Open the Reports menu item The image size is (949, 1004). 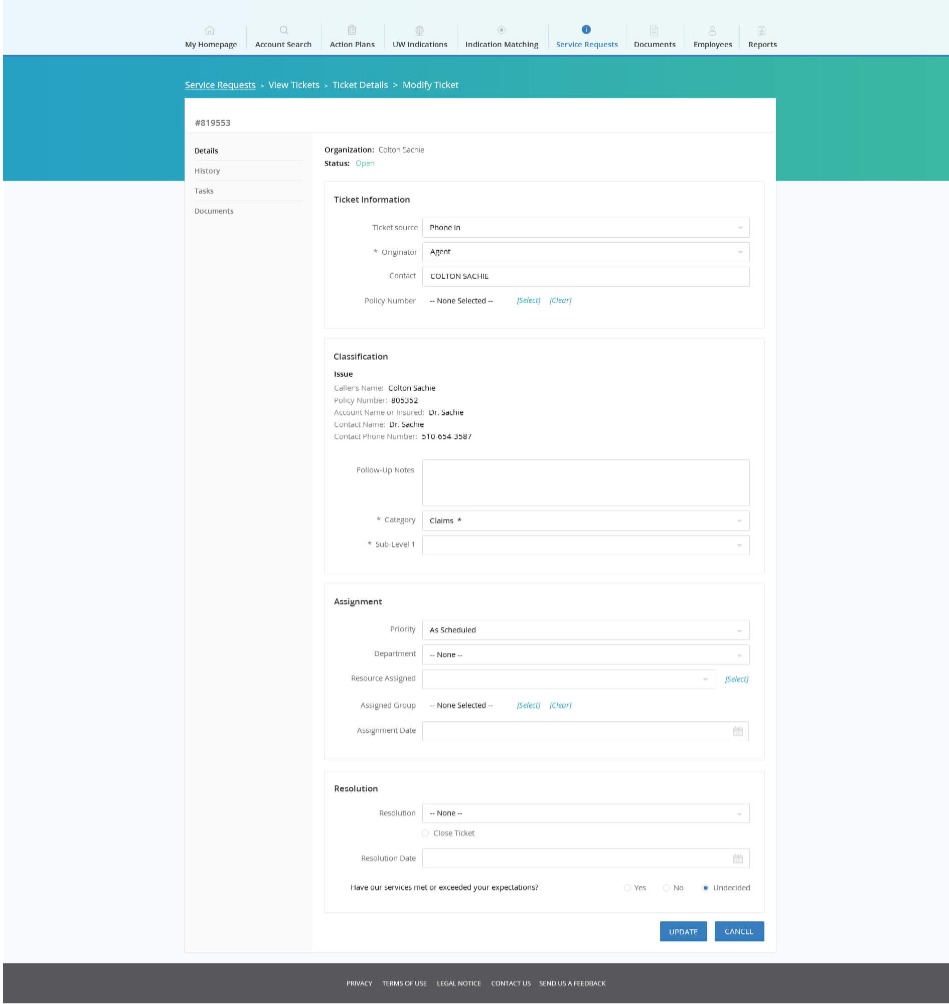(762, 44)
